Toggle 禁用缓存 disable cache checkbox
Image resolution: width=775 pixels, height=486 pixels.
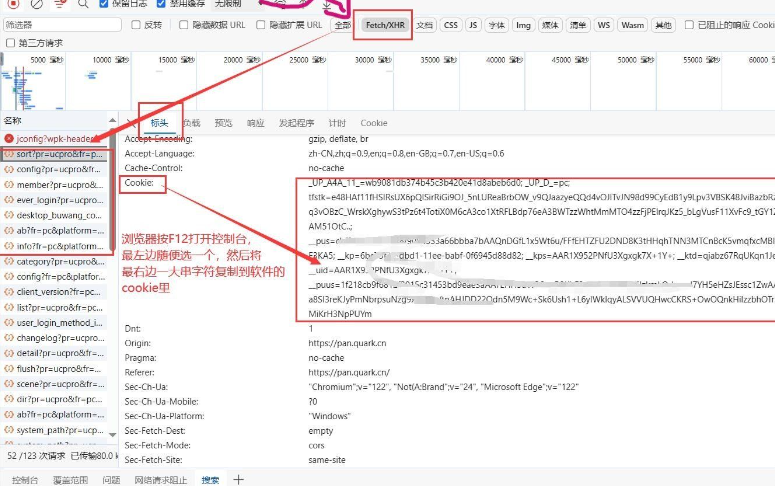161,3
